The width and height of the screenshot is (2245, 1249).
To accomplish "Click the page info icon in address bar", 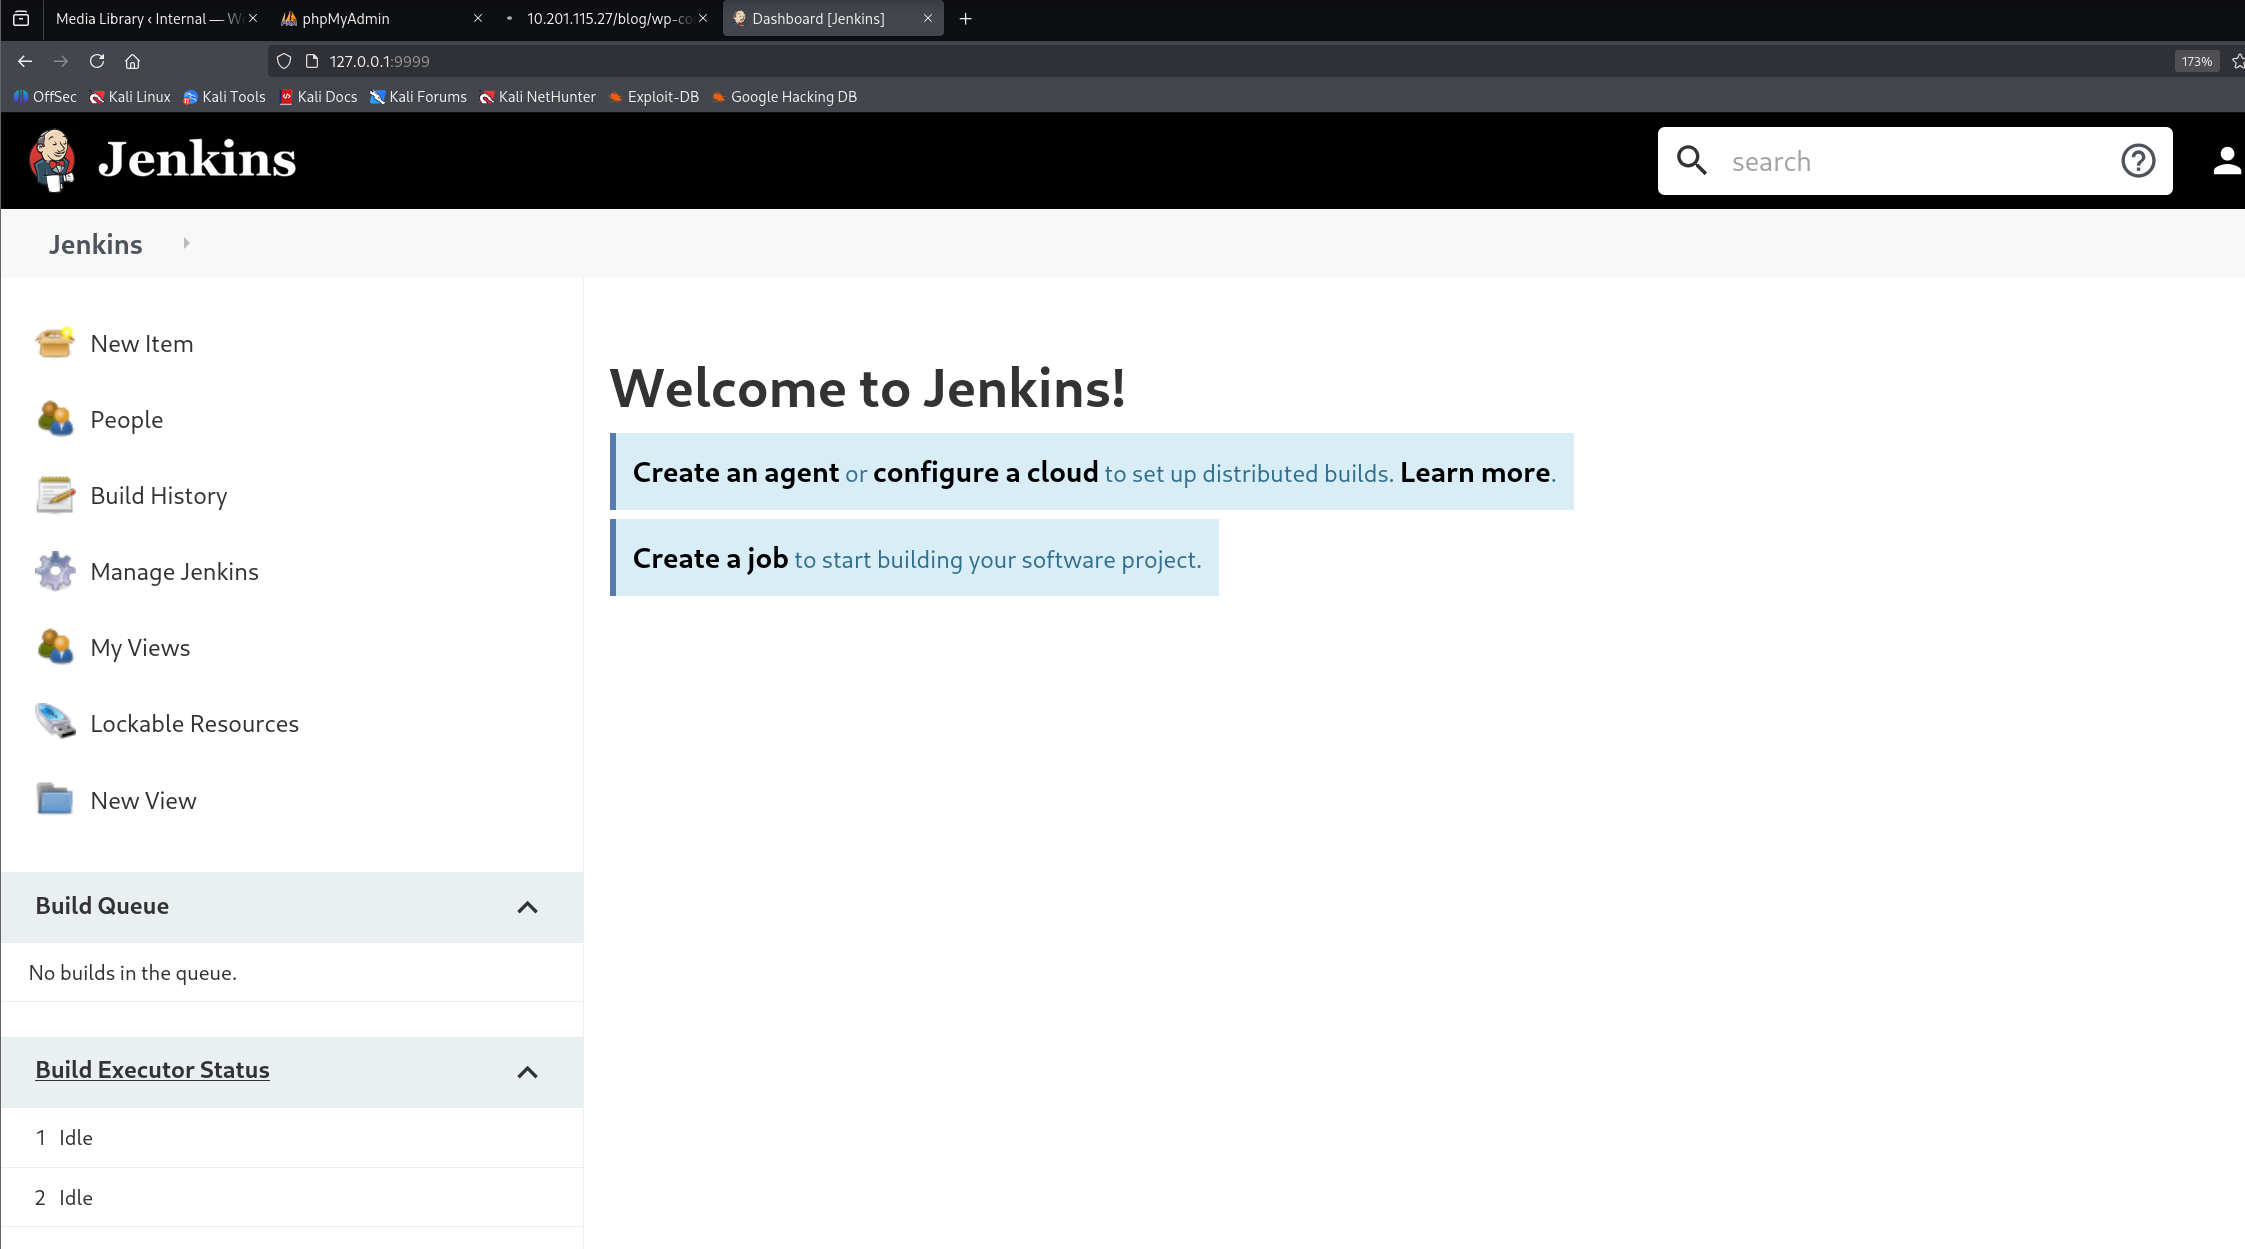I will (312, 61).
